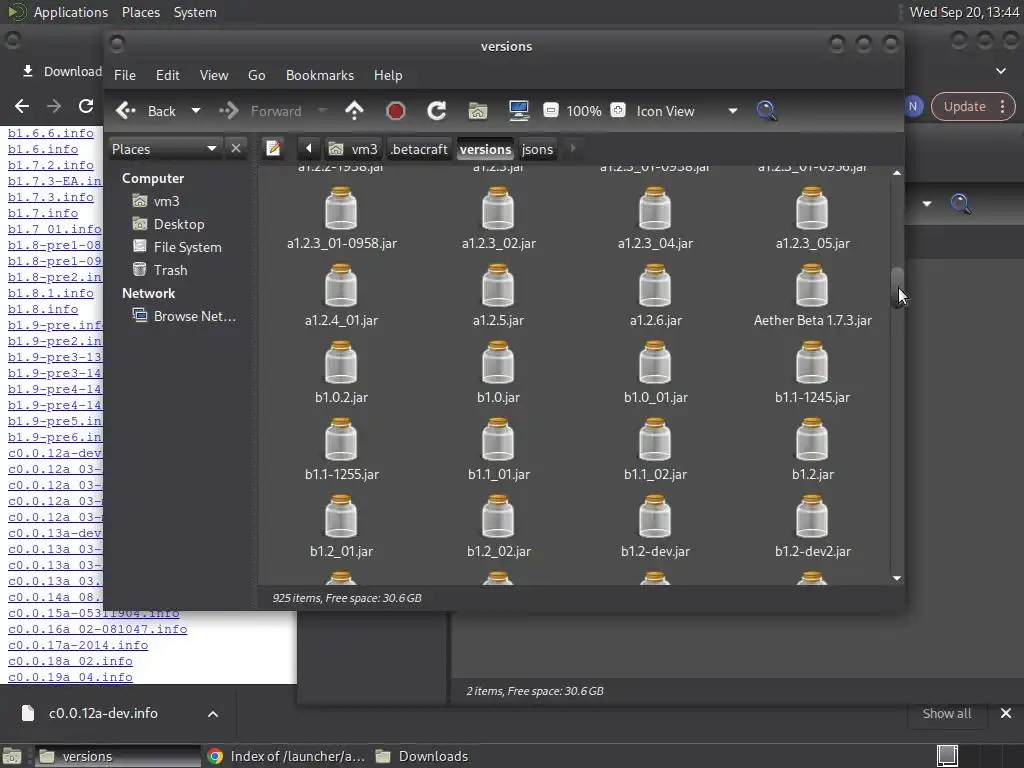Switch to Downloads window in taskbar
Viewport: 1024px width, 768px height.
pyautogui.click(x=422, y=756)
